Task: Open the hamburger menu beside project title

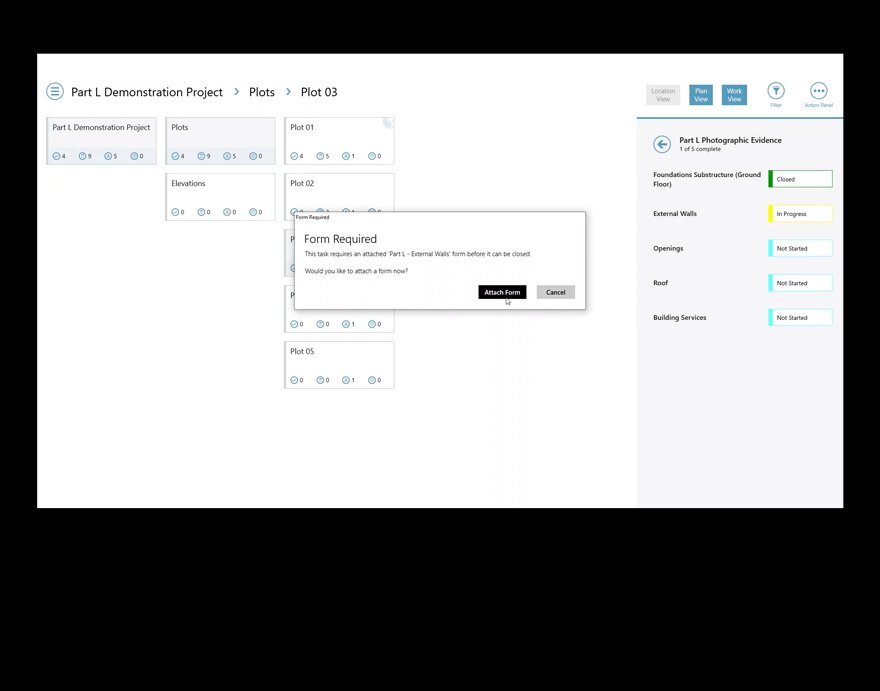Action: [x=55, y=92]
